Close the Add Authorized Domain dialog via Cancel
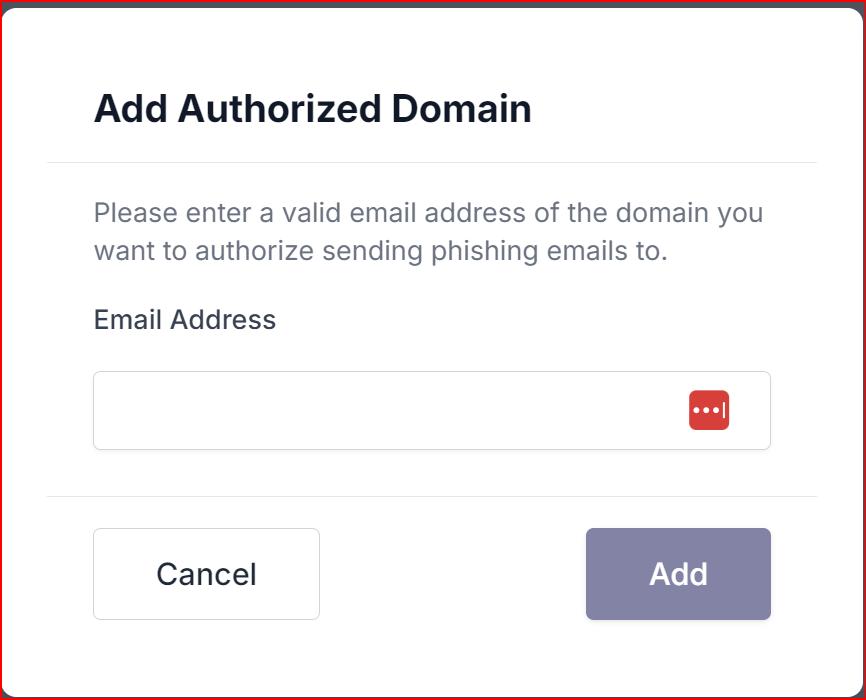Screen dimensions: 866x700 pos(206,573)
